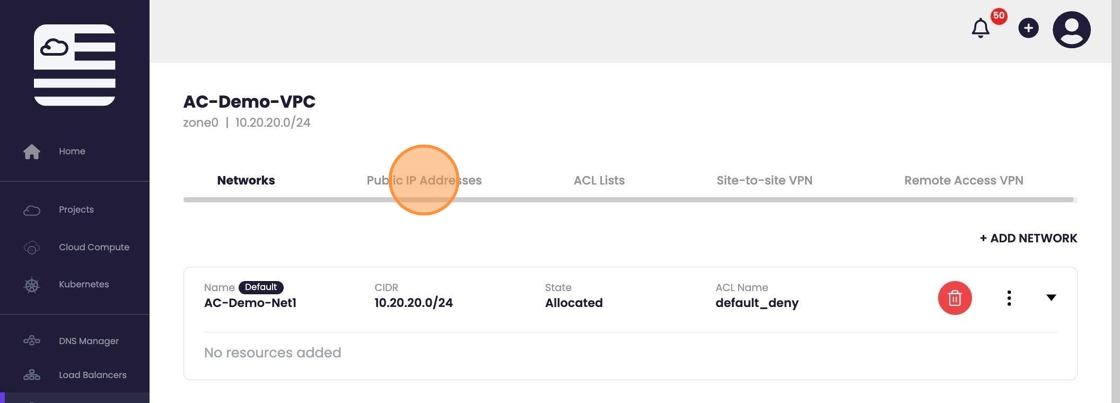Screen dimensions: 1120x403
Task: Open the user profile avatar
Action: coord(1071,30)
